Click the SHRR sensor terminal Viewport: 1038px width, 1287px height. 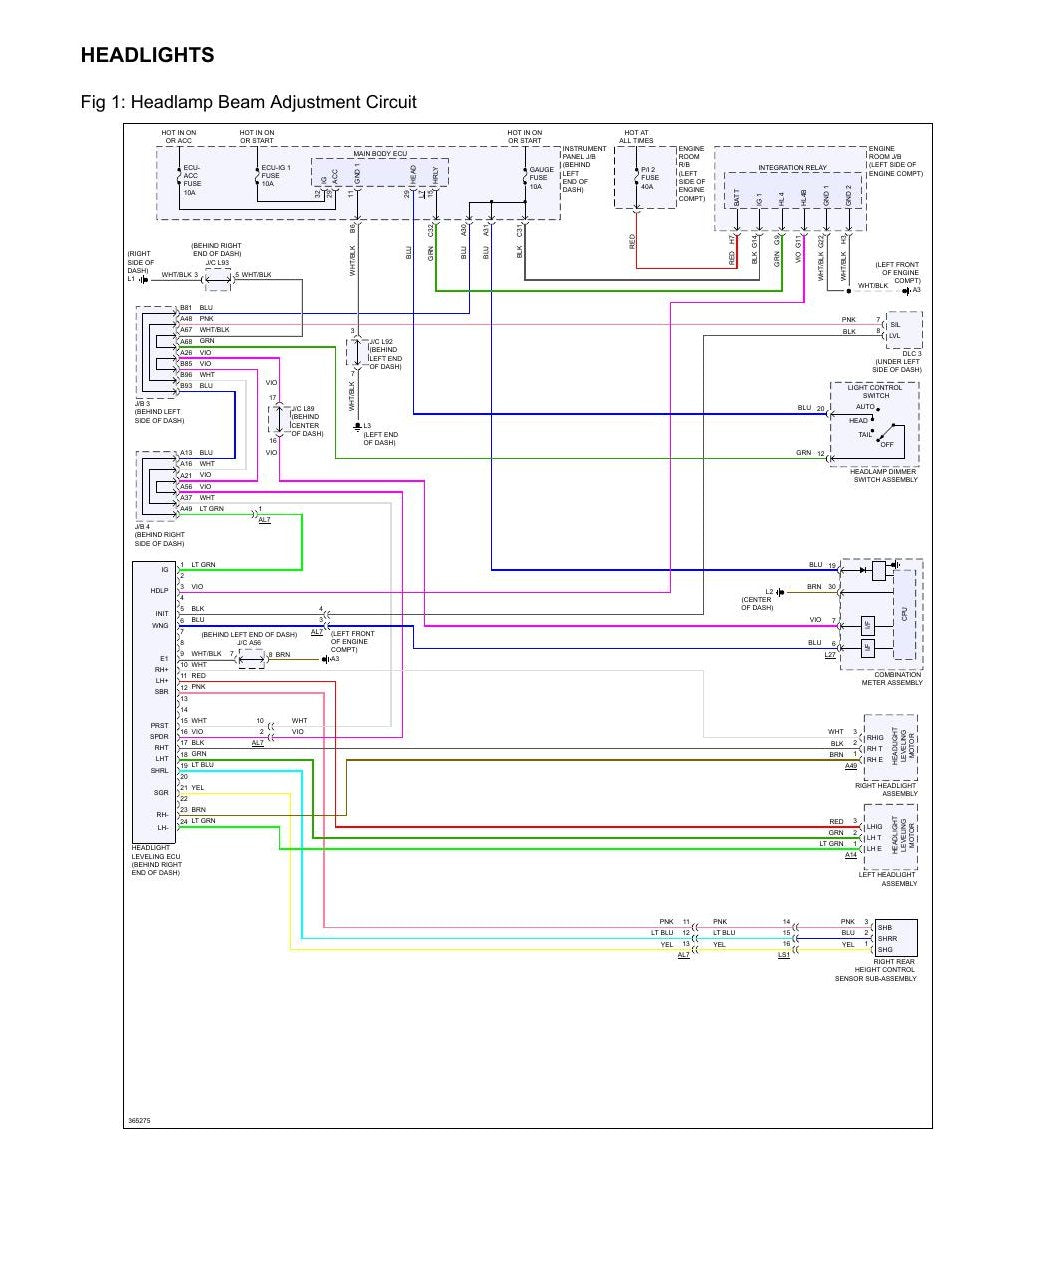click(887, 938)
